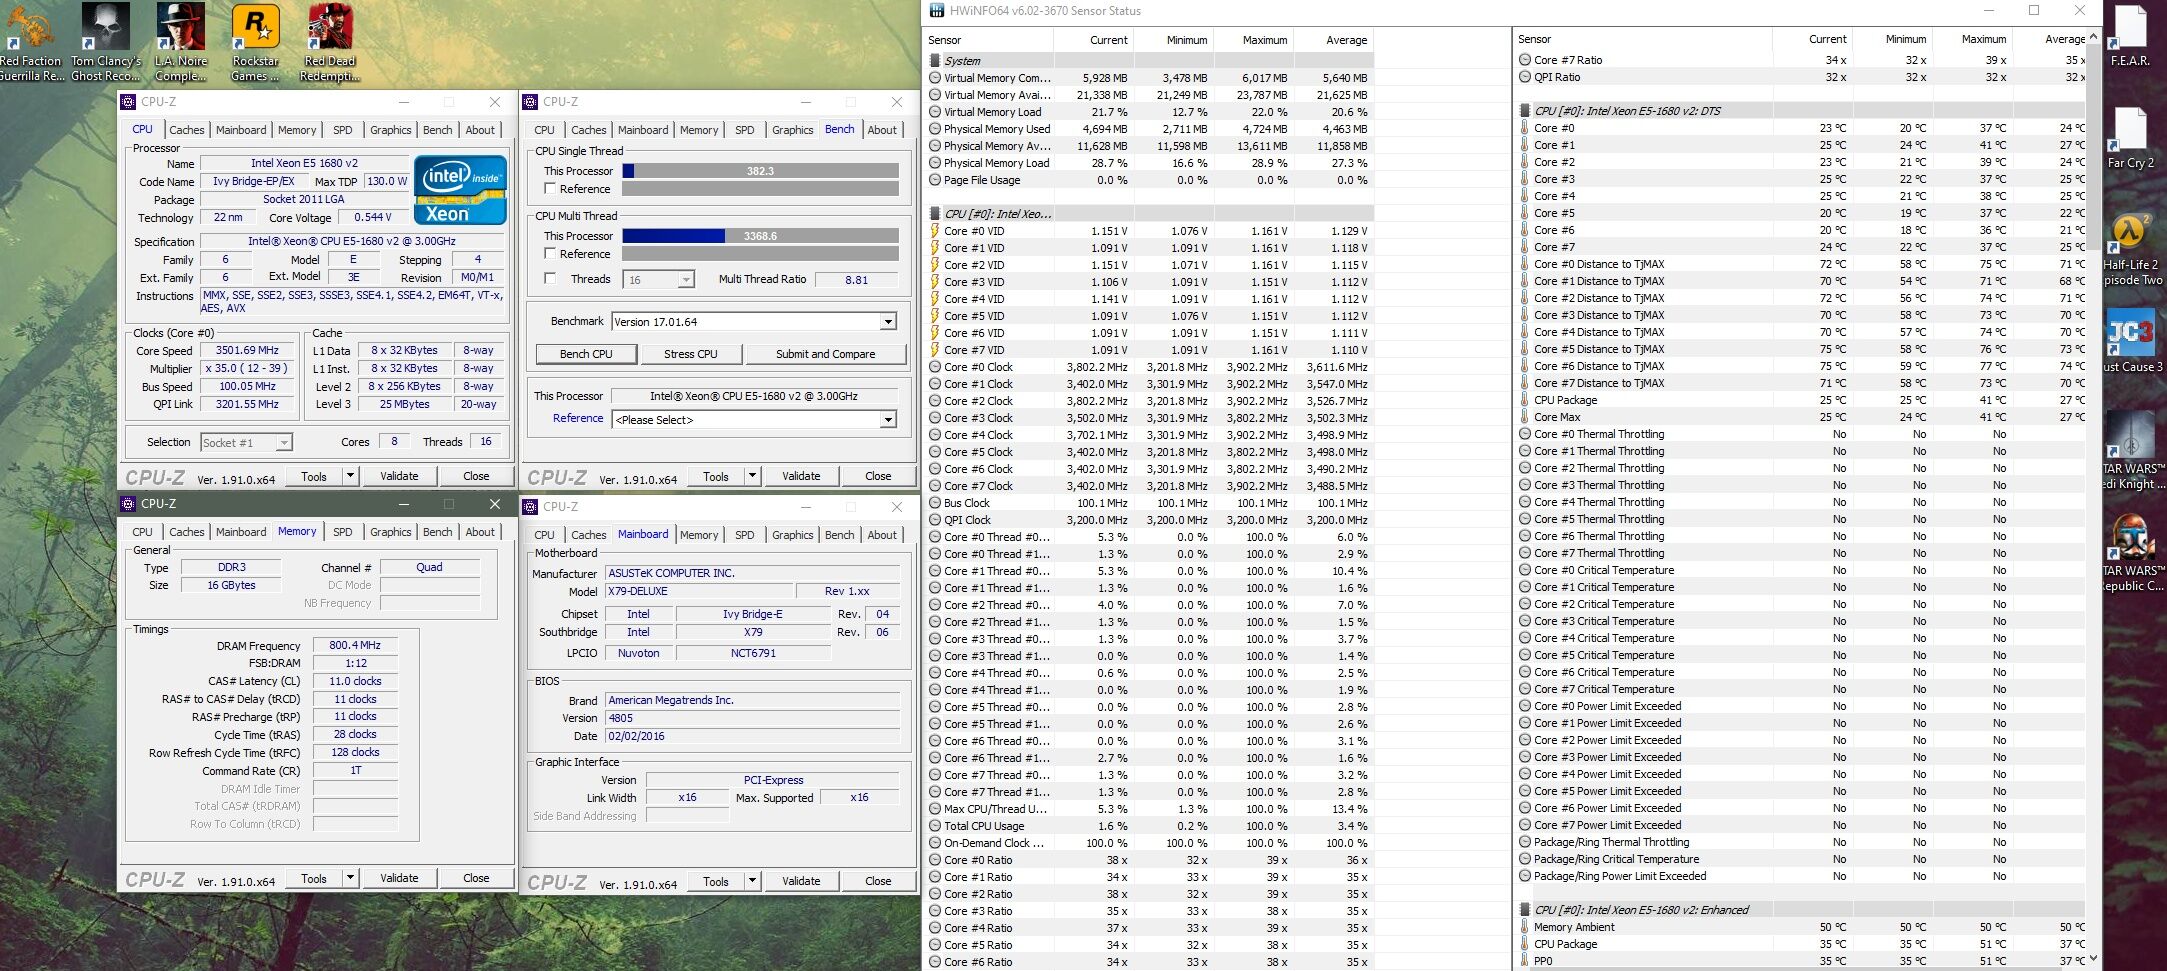The image size is (2167, 971).
Task: Tick Reference checkbox under CPU Multi Thread
Action: (550, 254)
